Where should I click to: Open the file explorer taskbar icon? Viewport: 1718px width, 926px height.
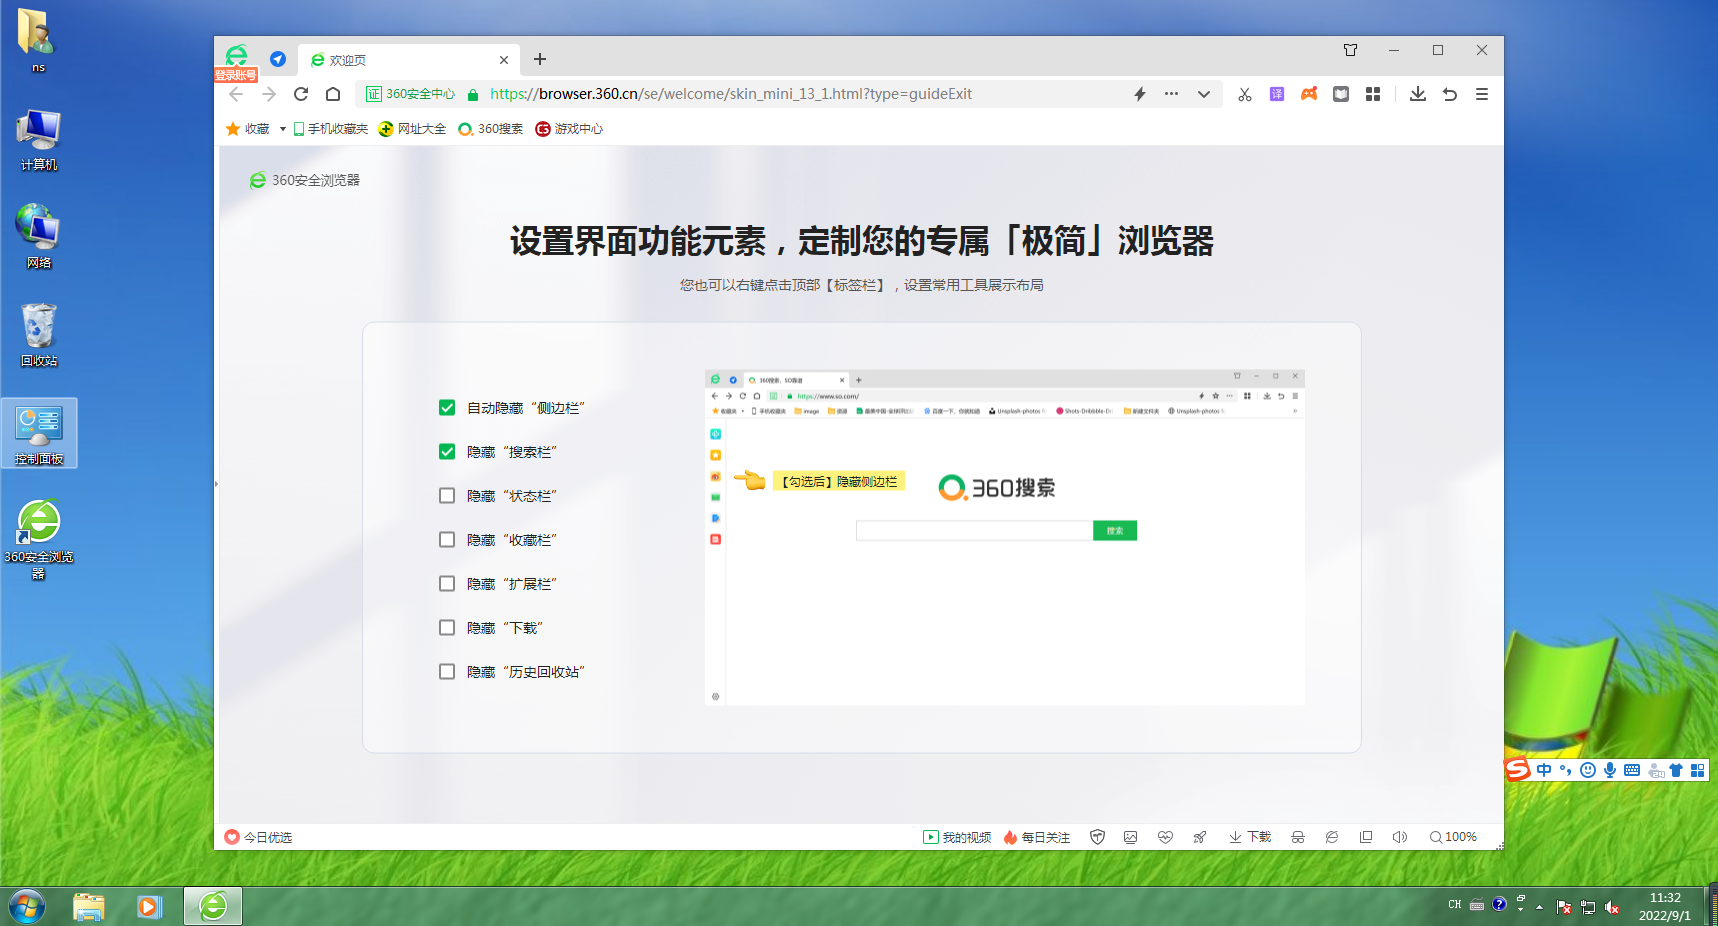[89, 907]
